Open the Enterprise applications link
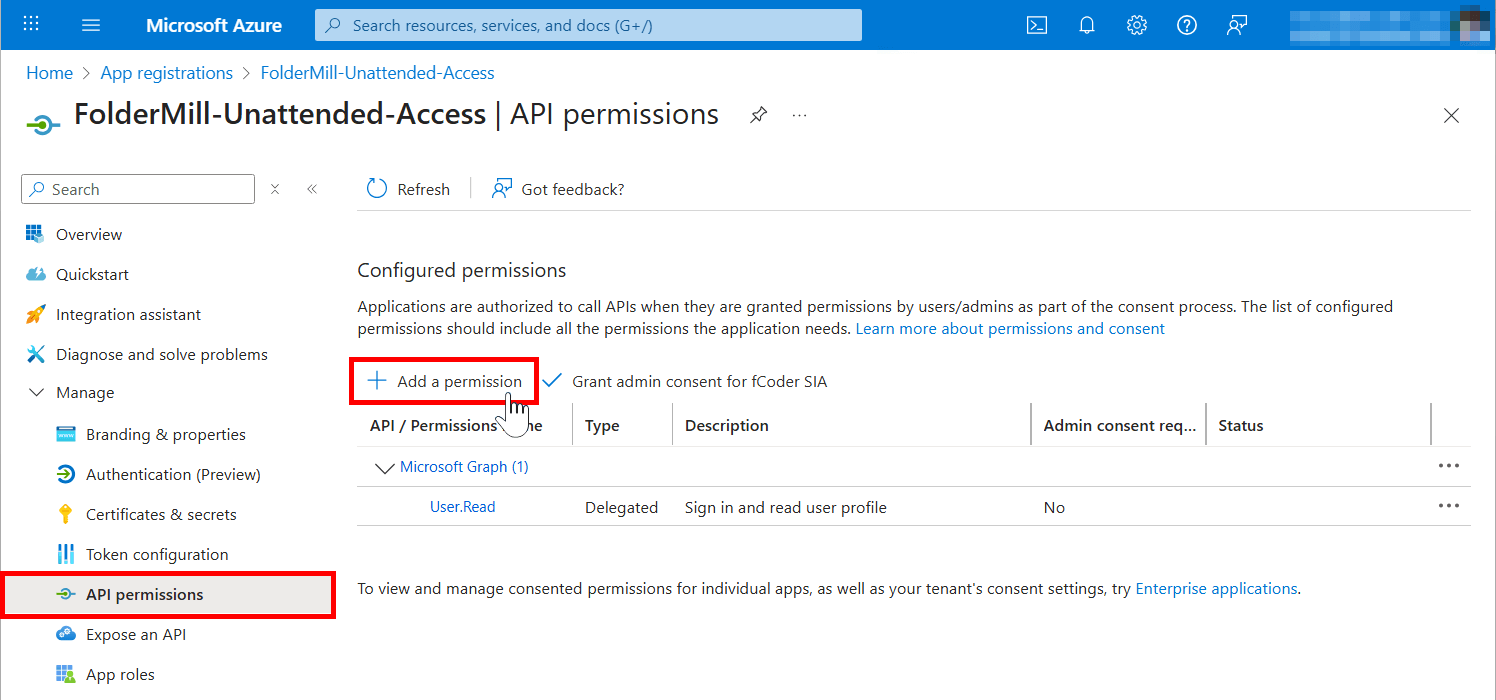1496x700 pixels. [1216, 588]
